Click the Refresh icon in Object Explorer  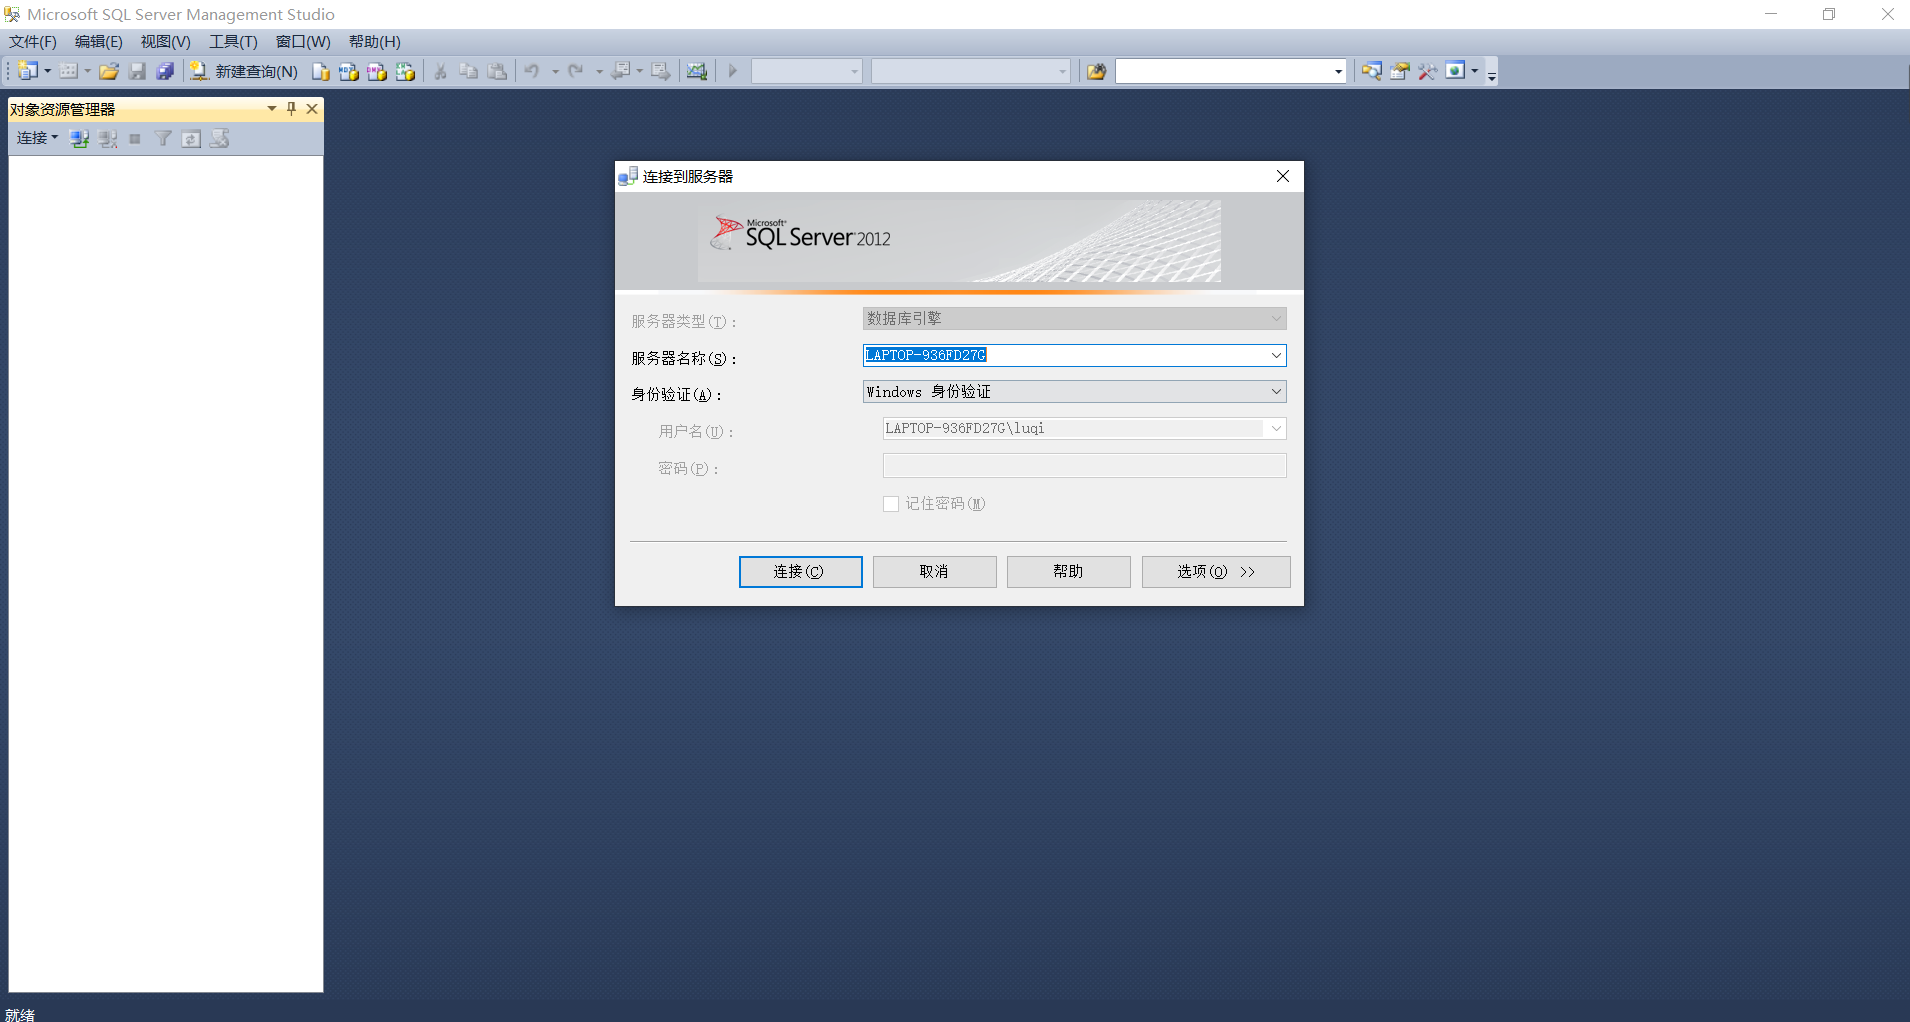coord(191,138)
